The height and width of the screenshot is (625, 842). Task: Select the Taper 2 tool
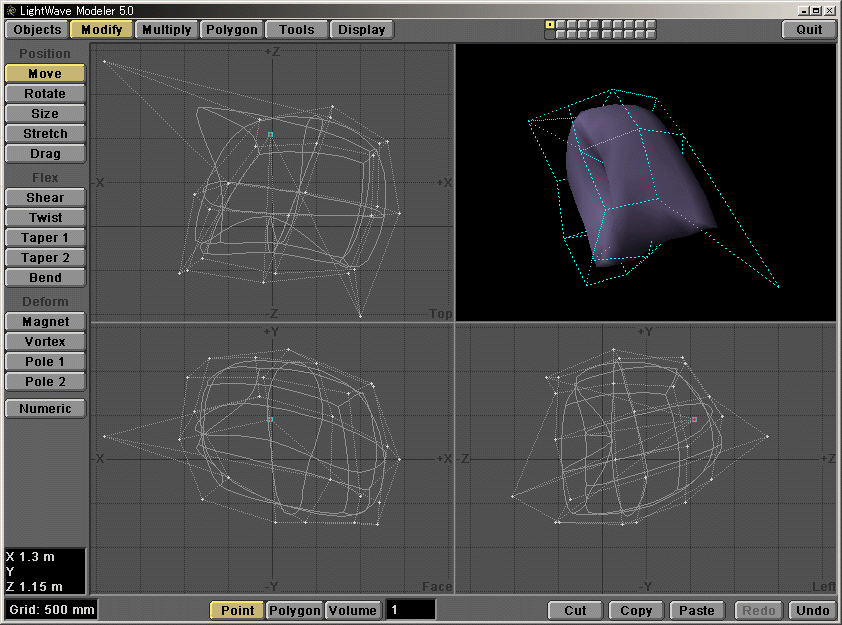point(44,257)
